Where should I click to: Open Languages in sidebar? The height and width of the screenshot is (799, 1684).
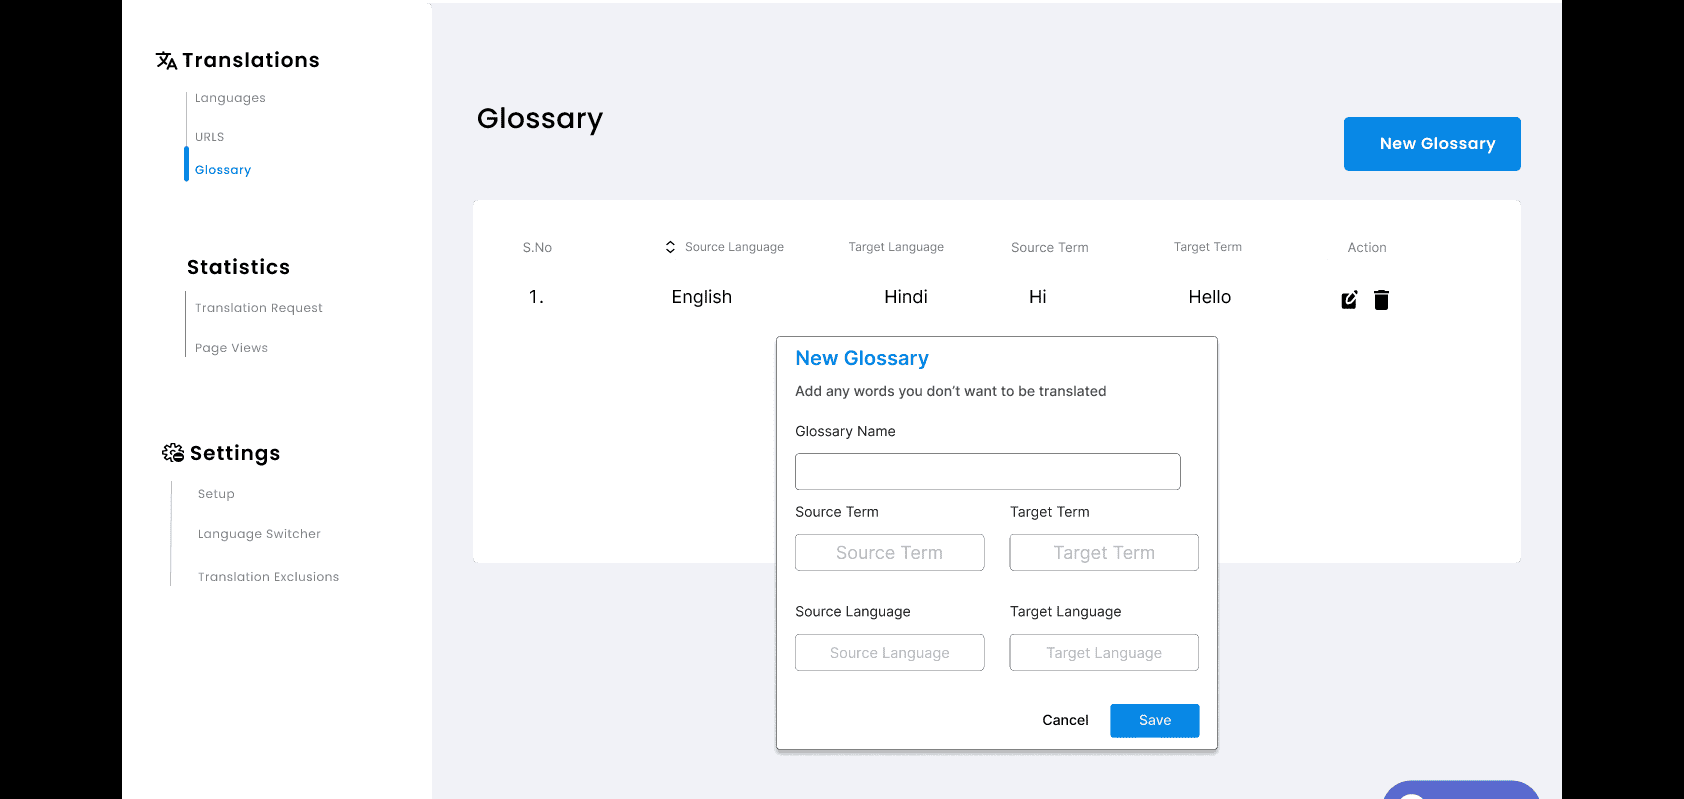point(230,98)
